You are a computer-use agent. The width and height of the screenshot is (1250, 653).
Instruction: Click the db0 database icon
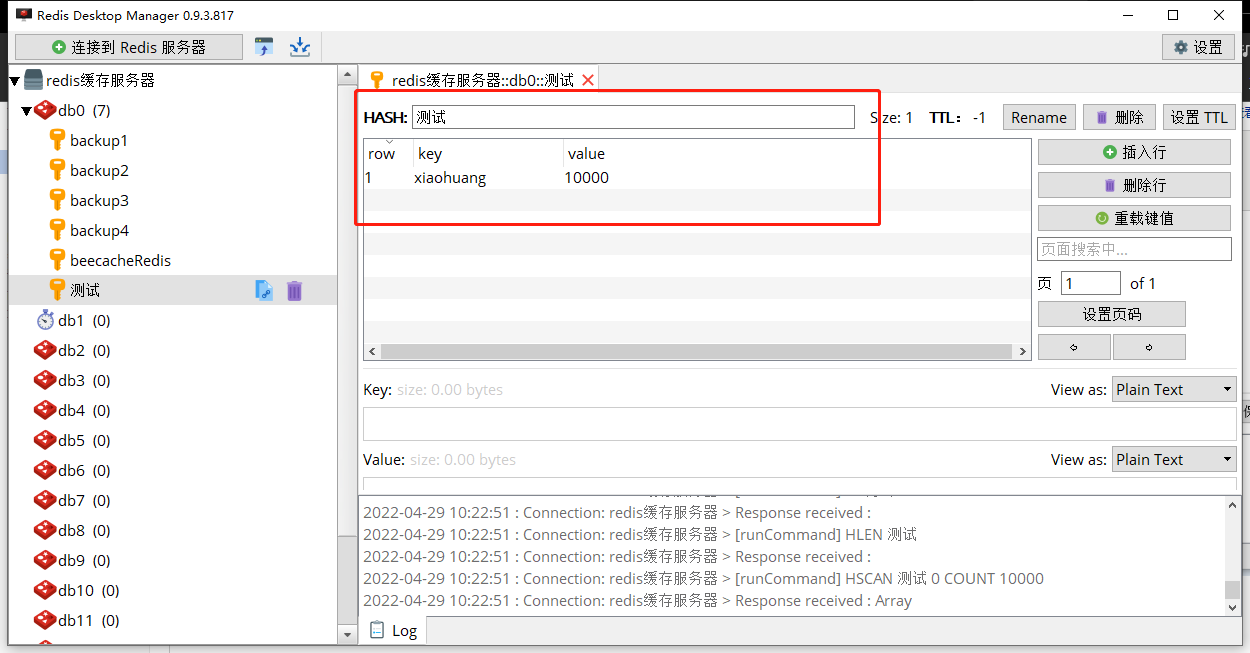point(45,110)
